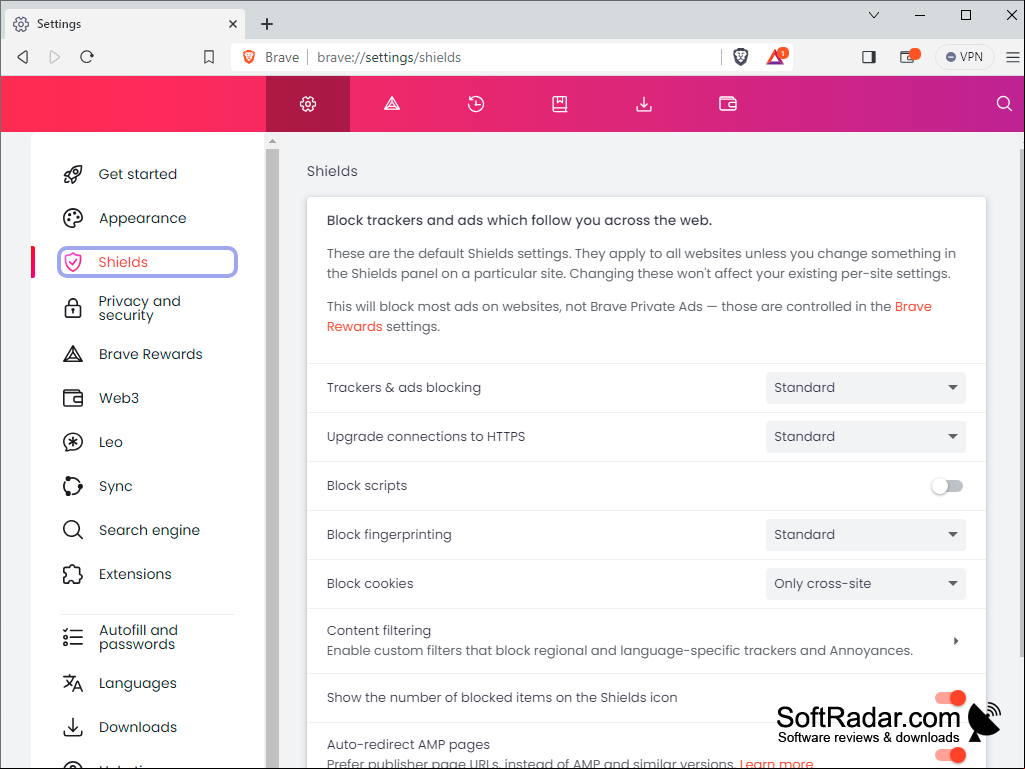
Task: Click the sidebar scroll-up arrow
Action: 273,141
